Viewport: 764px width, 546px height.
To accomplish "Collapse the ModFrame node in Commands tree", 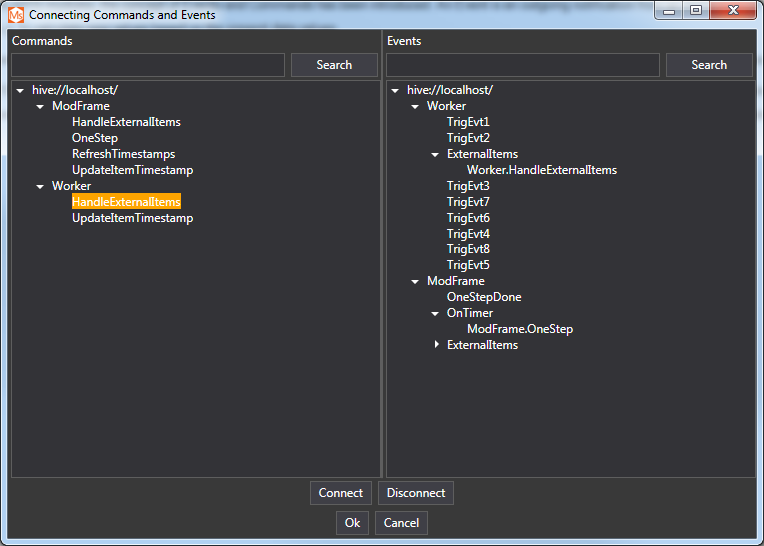I will [40, 106].
